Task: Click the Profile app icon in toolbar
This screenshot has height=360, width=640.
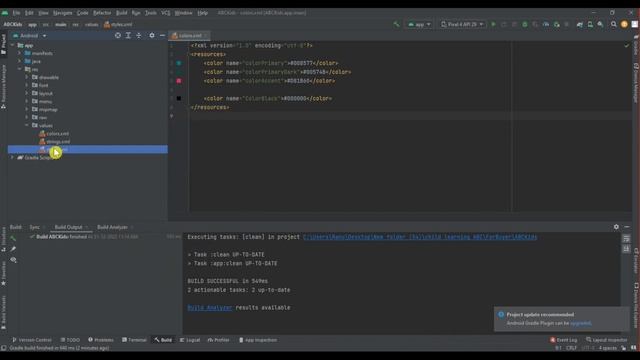Action: click(546, 24)
